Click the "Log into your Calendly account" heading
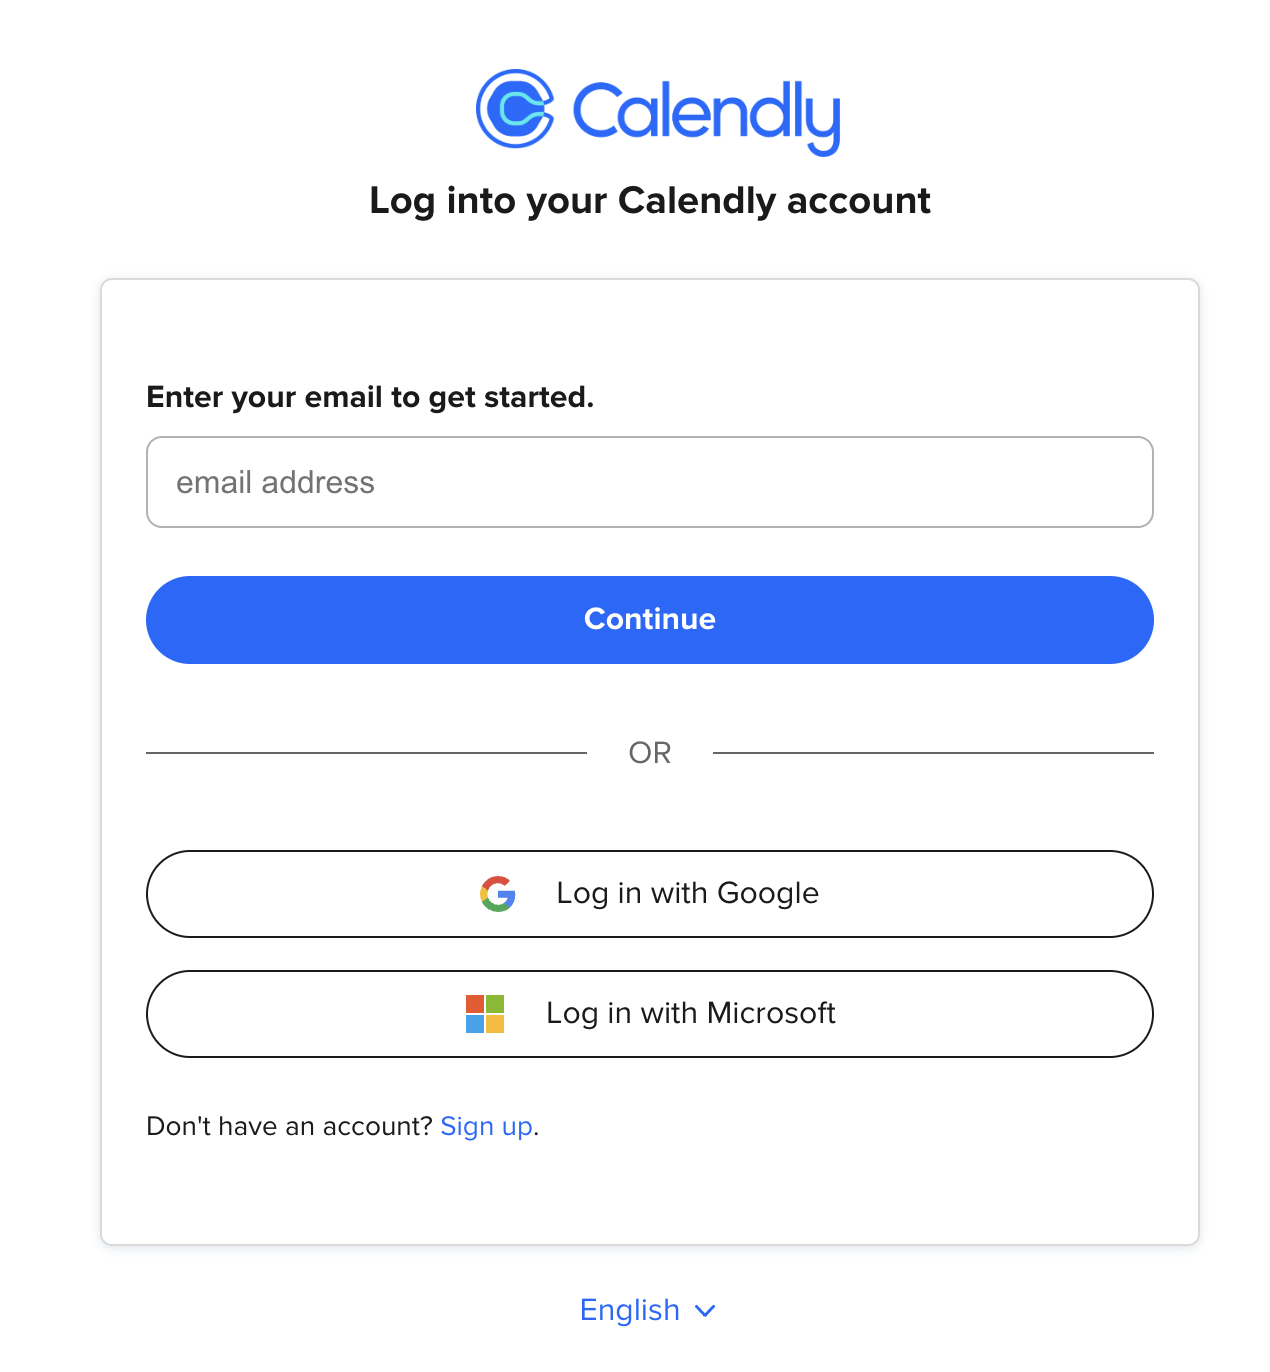Image resolution: width=1270 pixels, height=1372 pixels. [x=650, y=201]
